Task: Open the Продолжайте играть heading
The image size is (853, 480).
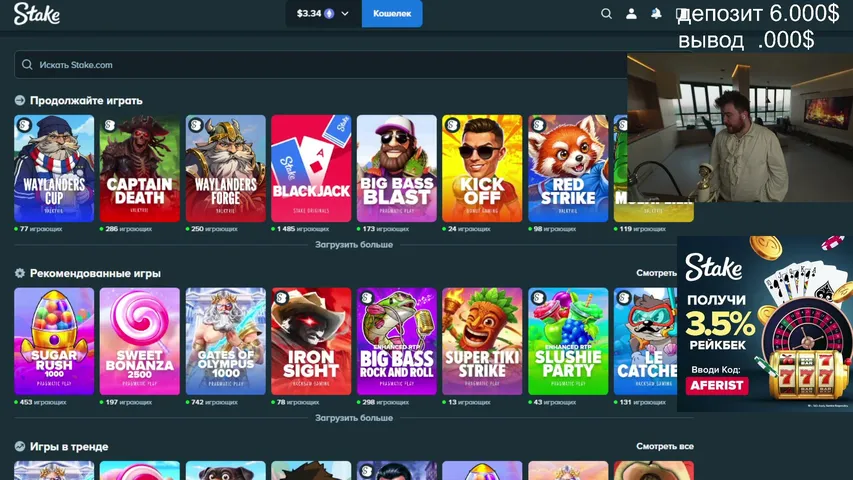Action: pos(86,101)
